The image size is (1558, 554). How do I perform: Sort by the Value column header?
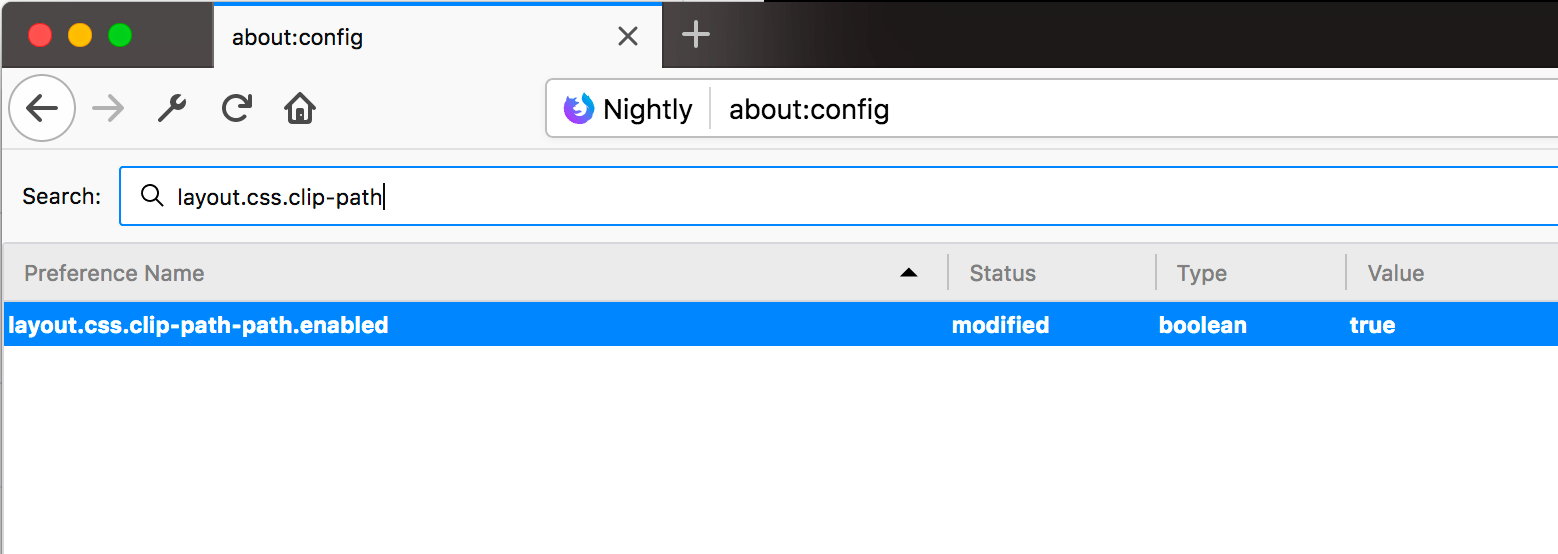(x=1452, y=273)
